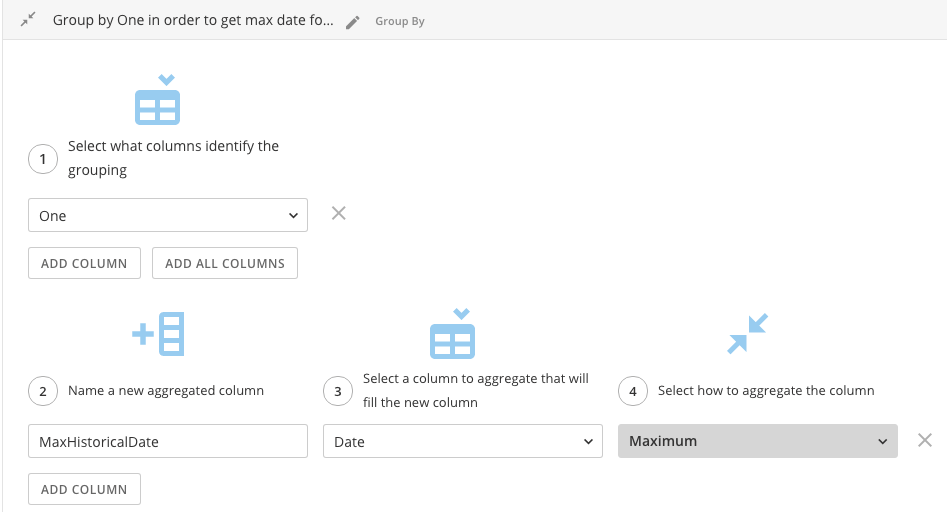Collapse the step panel with arrows icon
947x512 pixels.
tap(28, 20)
